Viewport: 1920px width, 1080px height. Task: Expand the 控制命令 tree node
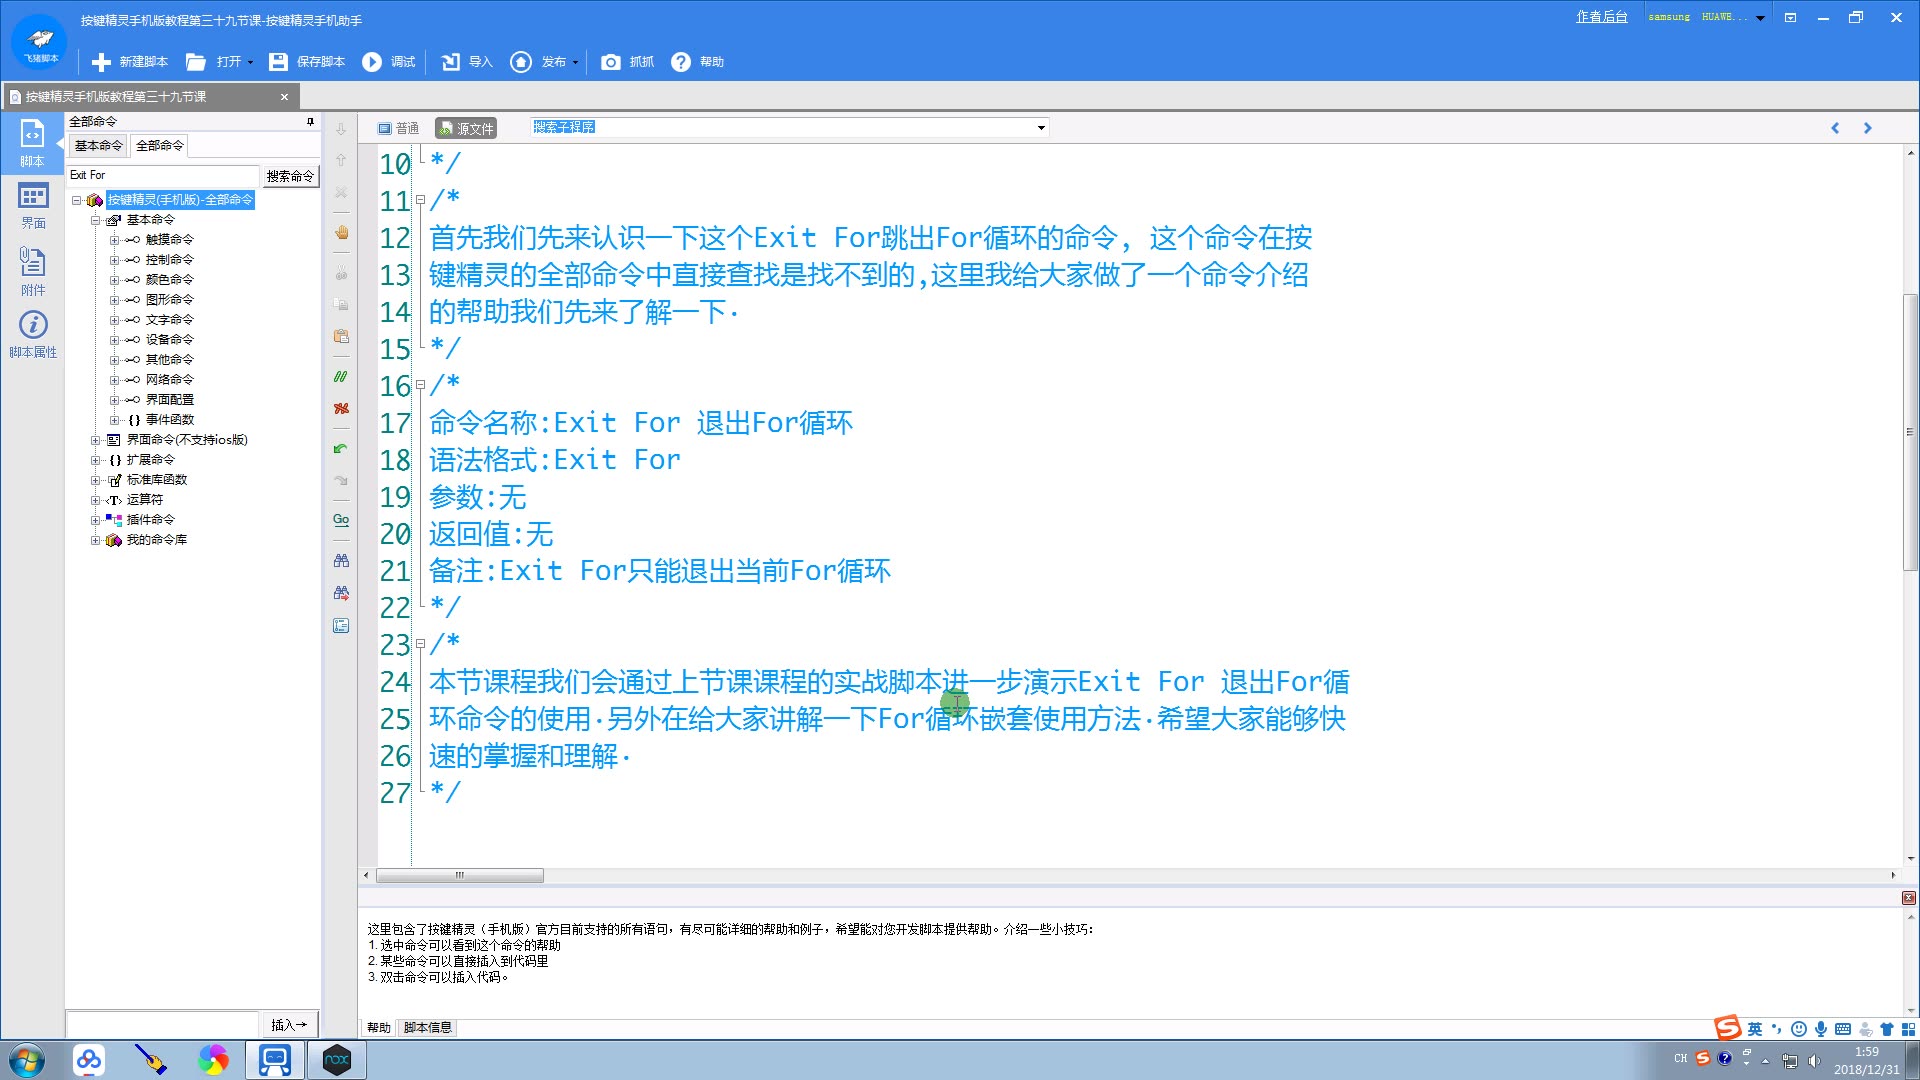point(114,260)
